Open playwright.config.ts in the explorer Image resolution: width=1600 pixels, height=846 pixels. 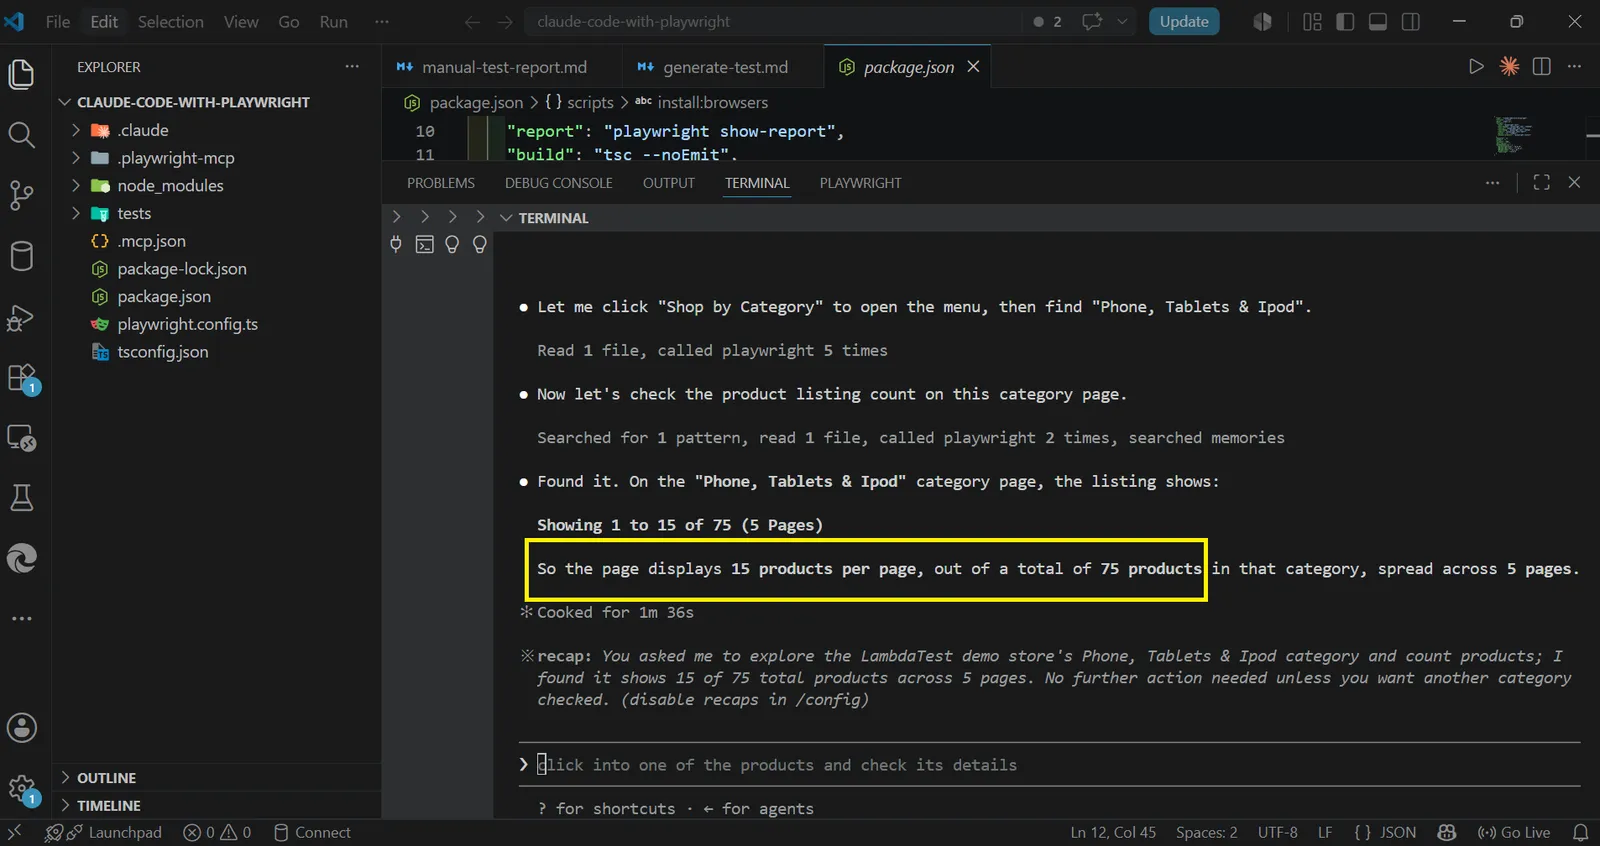click(188, 324)
